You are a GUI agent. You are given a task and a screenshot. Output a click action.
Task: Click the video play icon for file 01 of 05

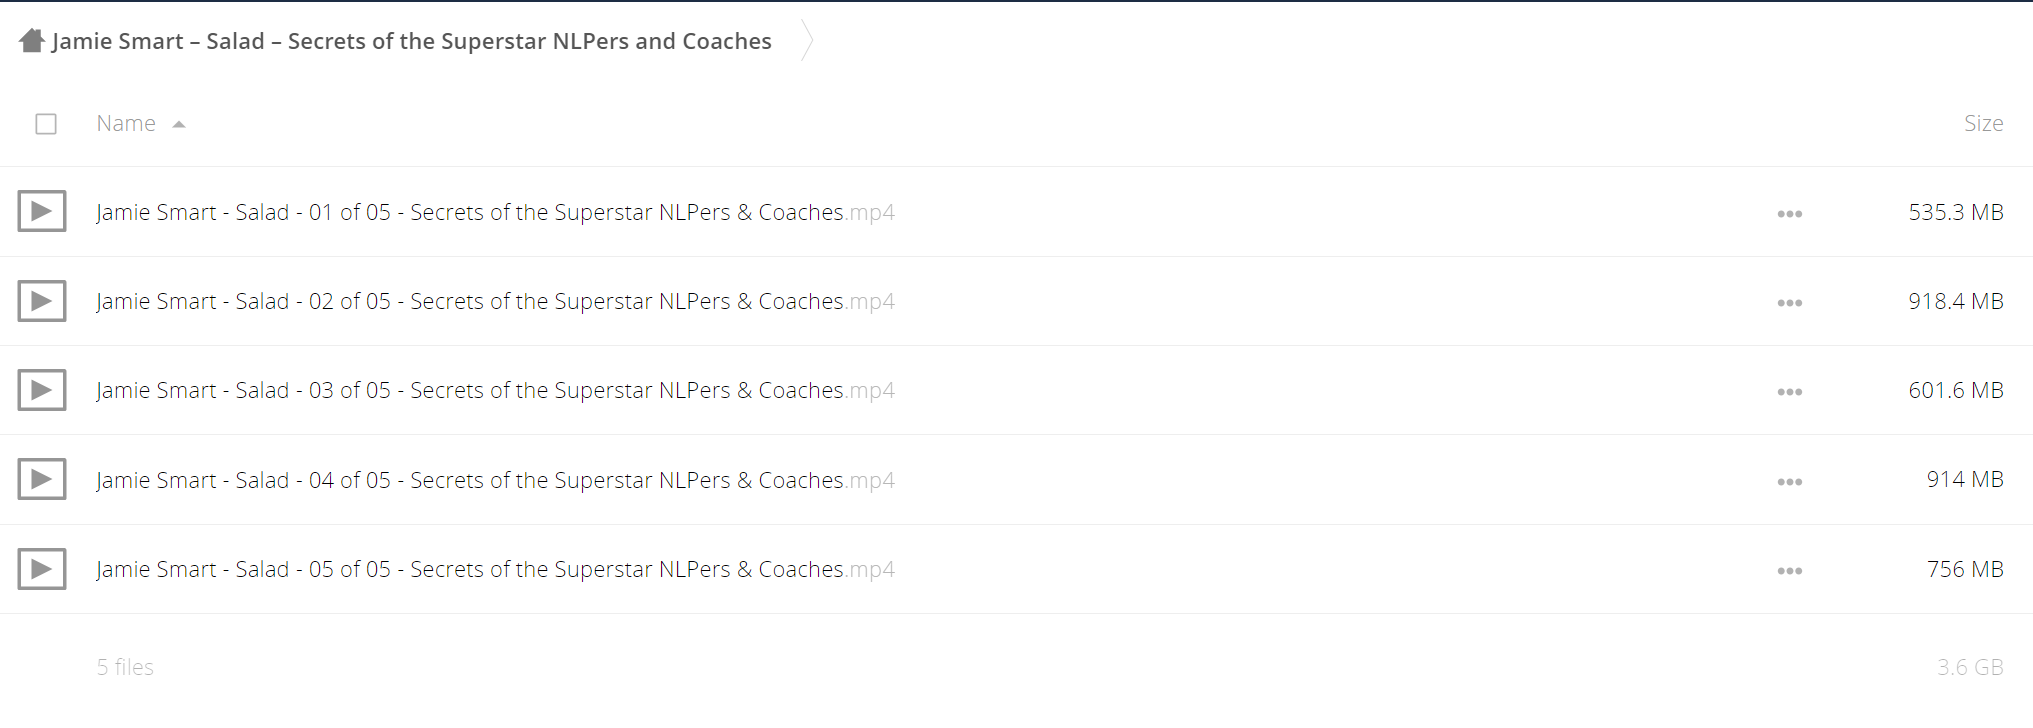[x=42, y=211]
